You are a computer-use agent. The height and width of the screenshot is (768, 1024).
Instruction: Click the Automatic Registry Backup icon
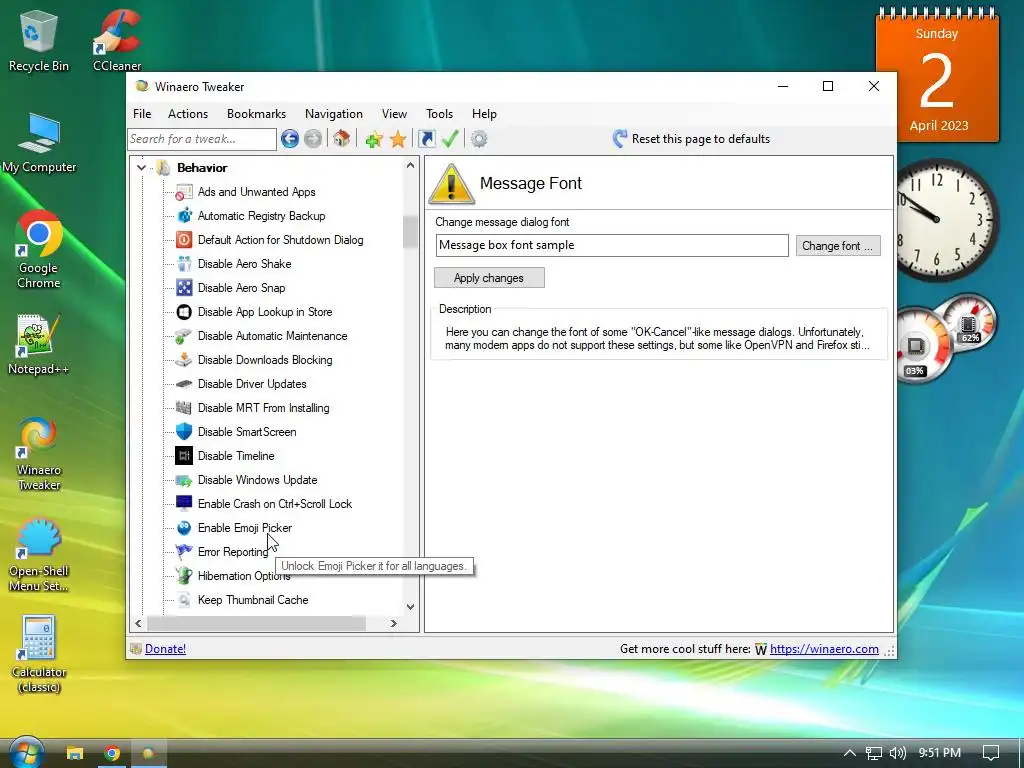pyautogui.click(x=184, y=216)
